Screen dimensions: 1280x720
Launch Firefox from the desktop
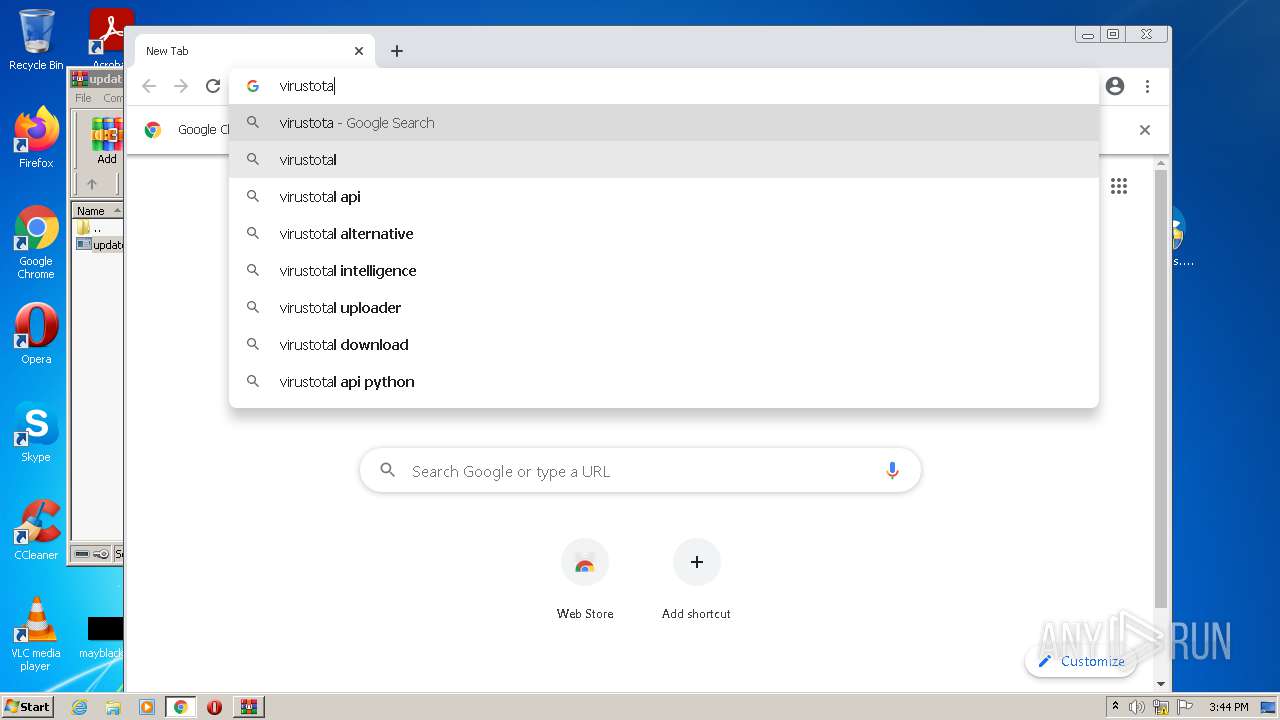[36, 138]
